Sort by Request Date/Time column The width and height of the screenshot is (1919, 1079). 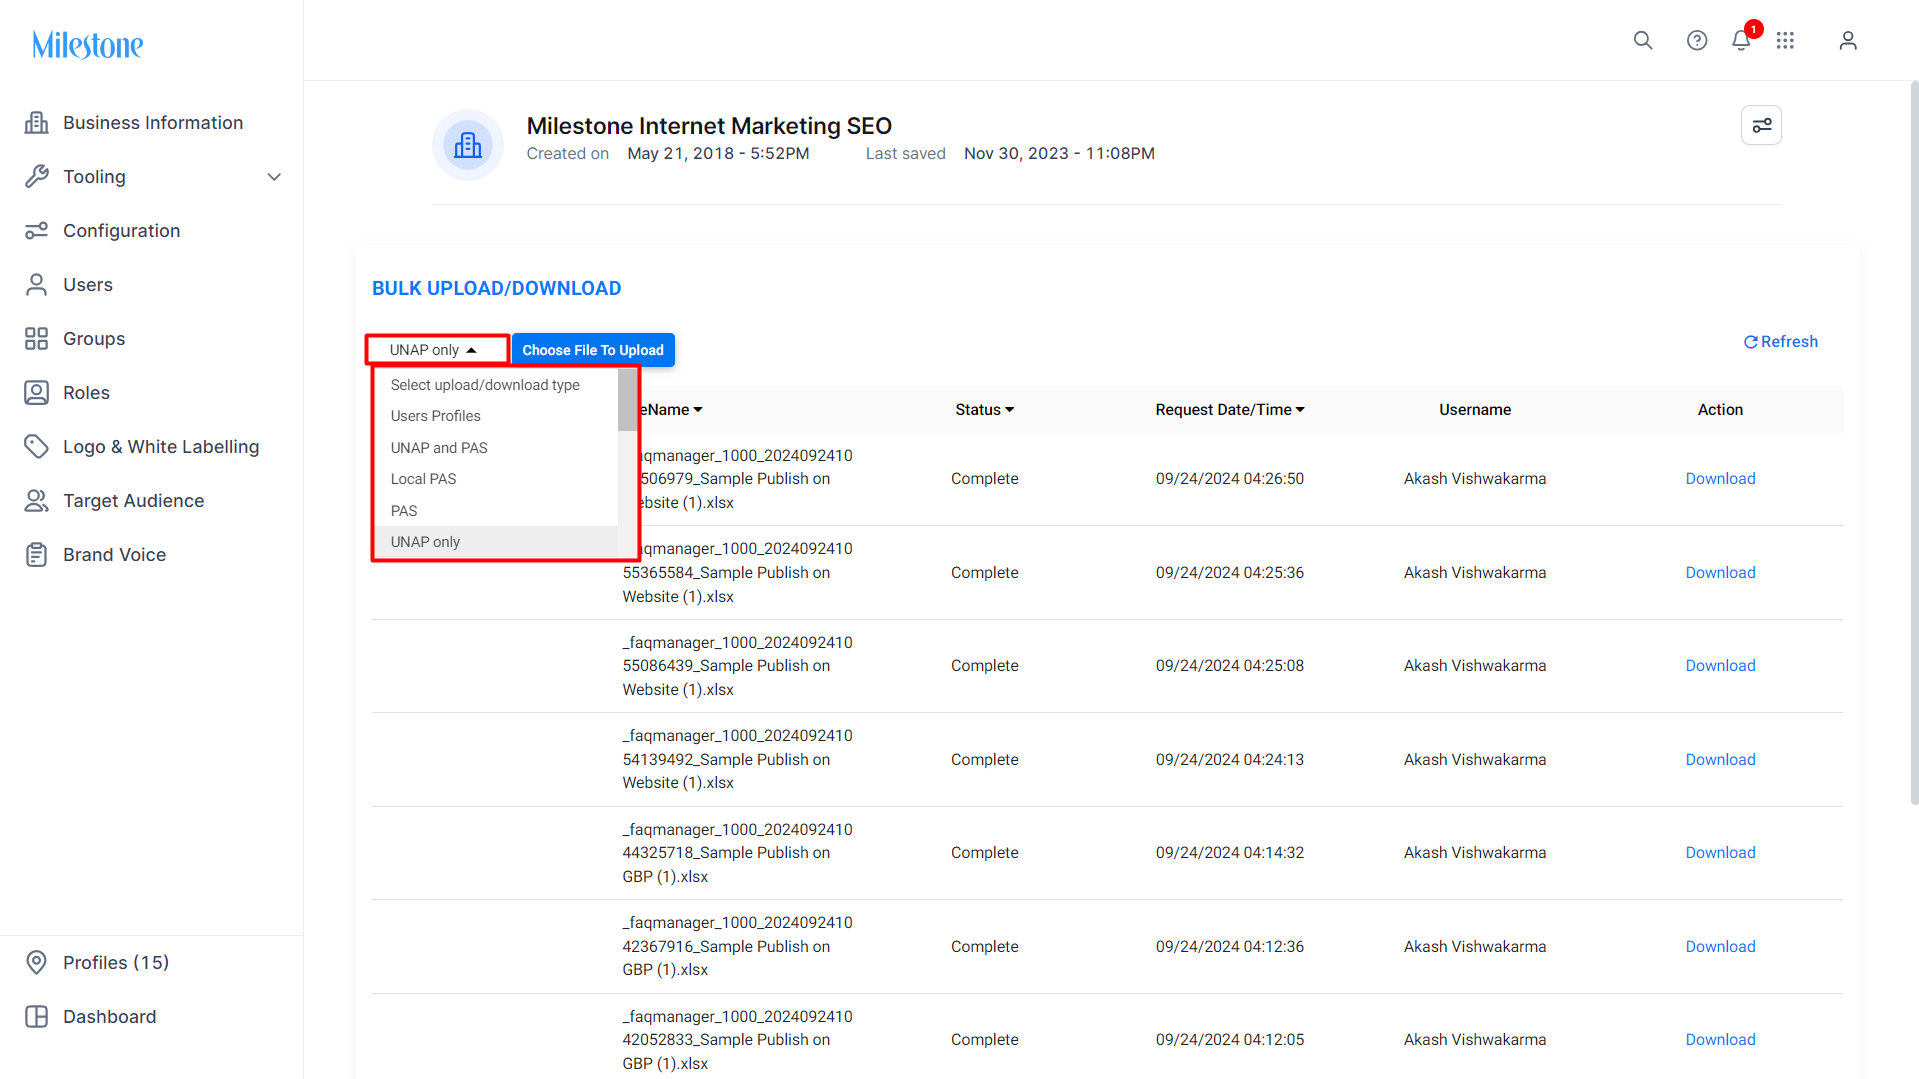(x=1230, y=410)
